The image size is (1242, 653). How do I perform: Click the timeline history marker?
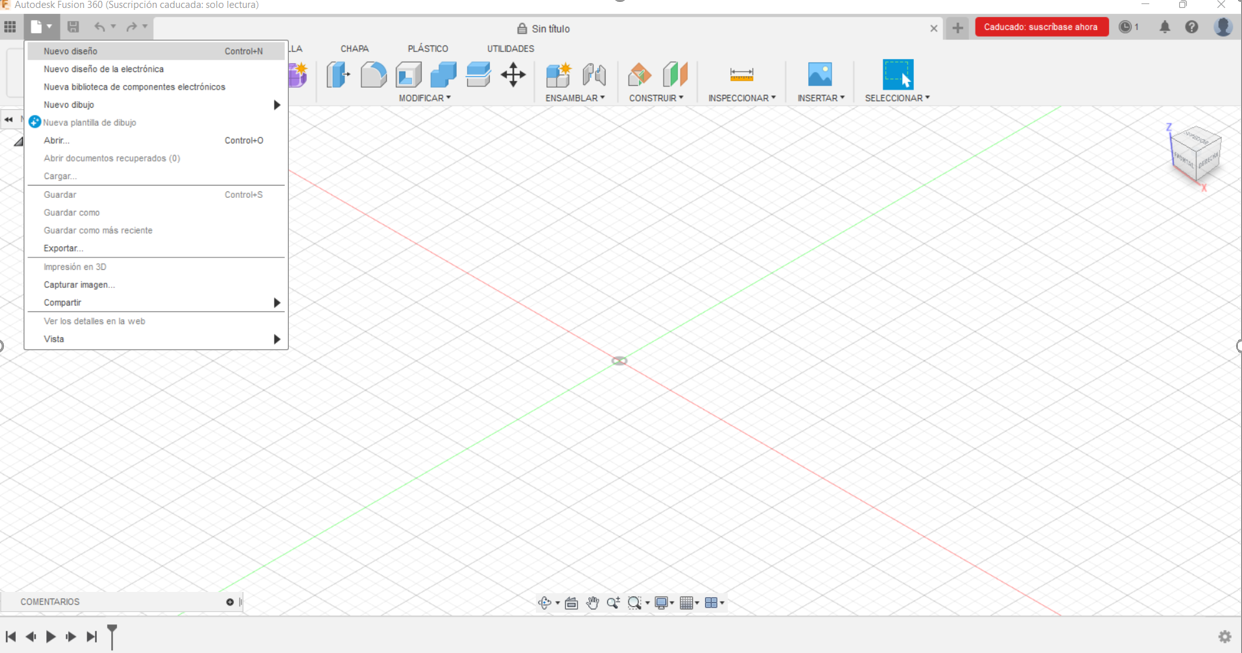[x=112, y=636]
